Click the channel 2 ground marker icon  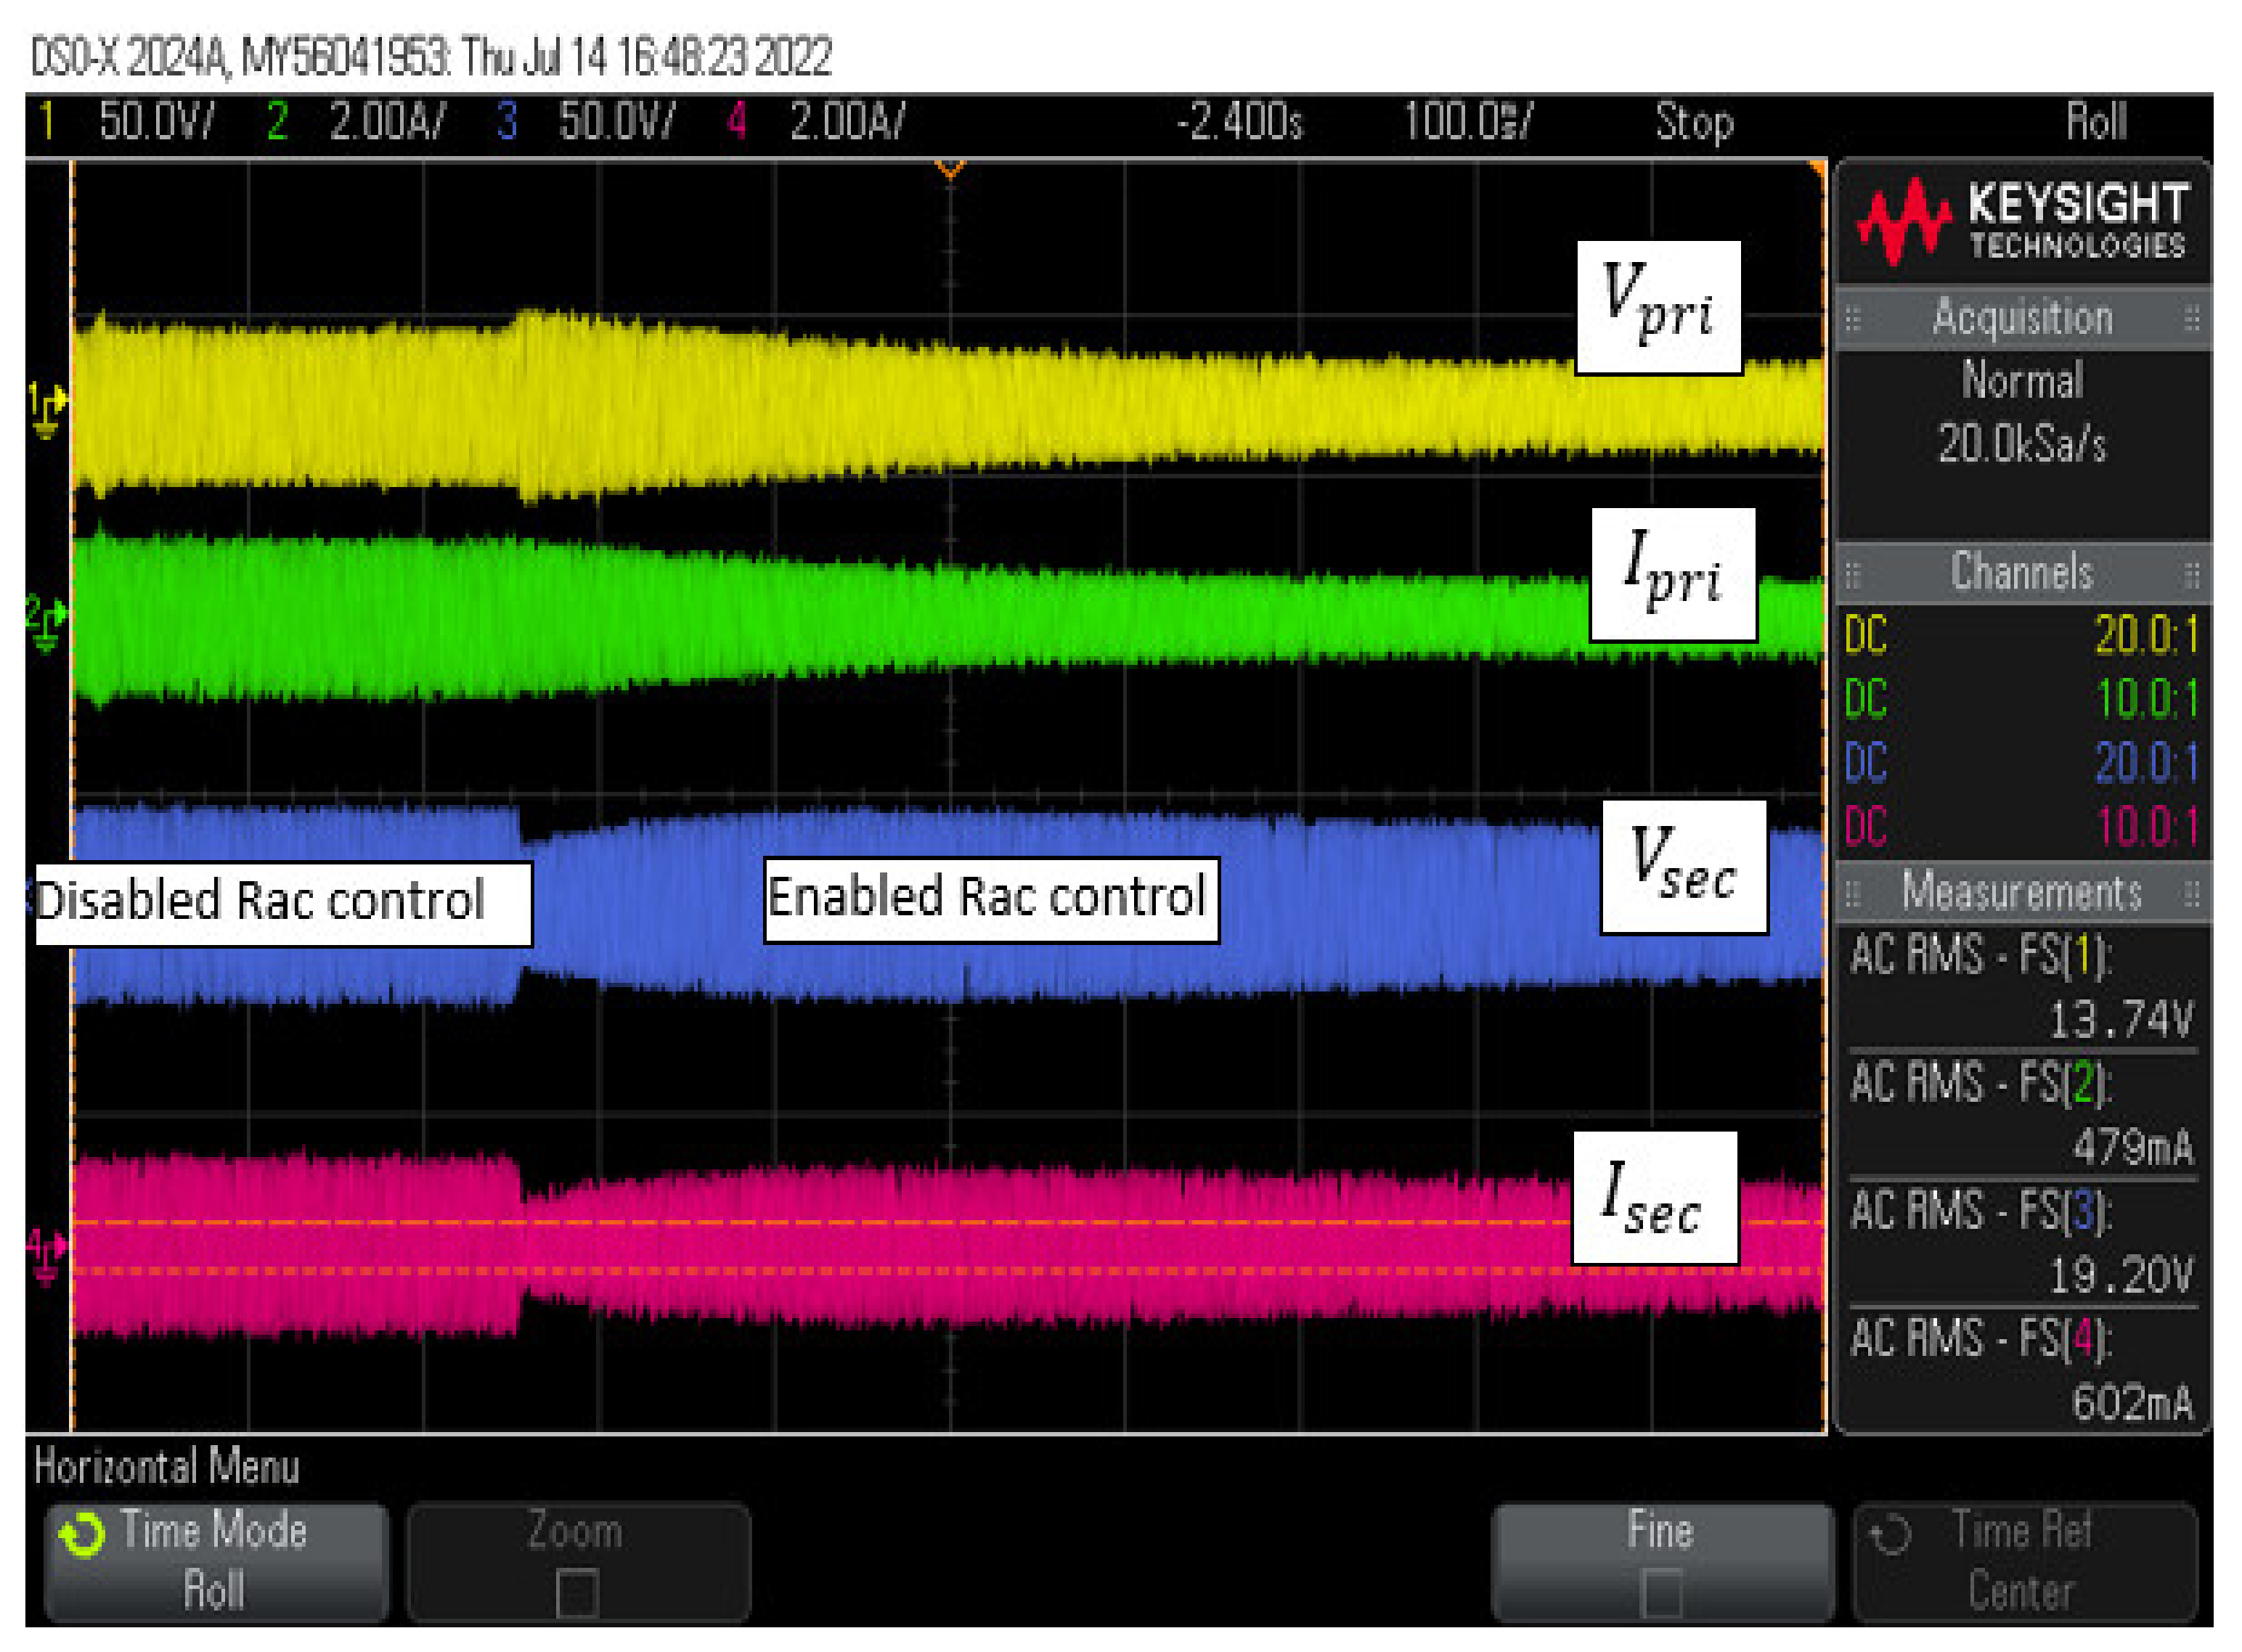tap(46, 622)
